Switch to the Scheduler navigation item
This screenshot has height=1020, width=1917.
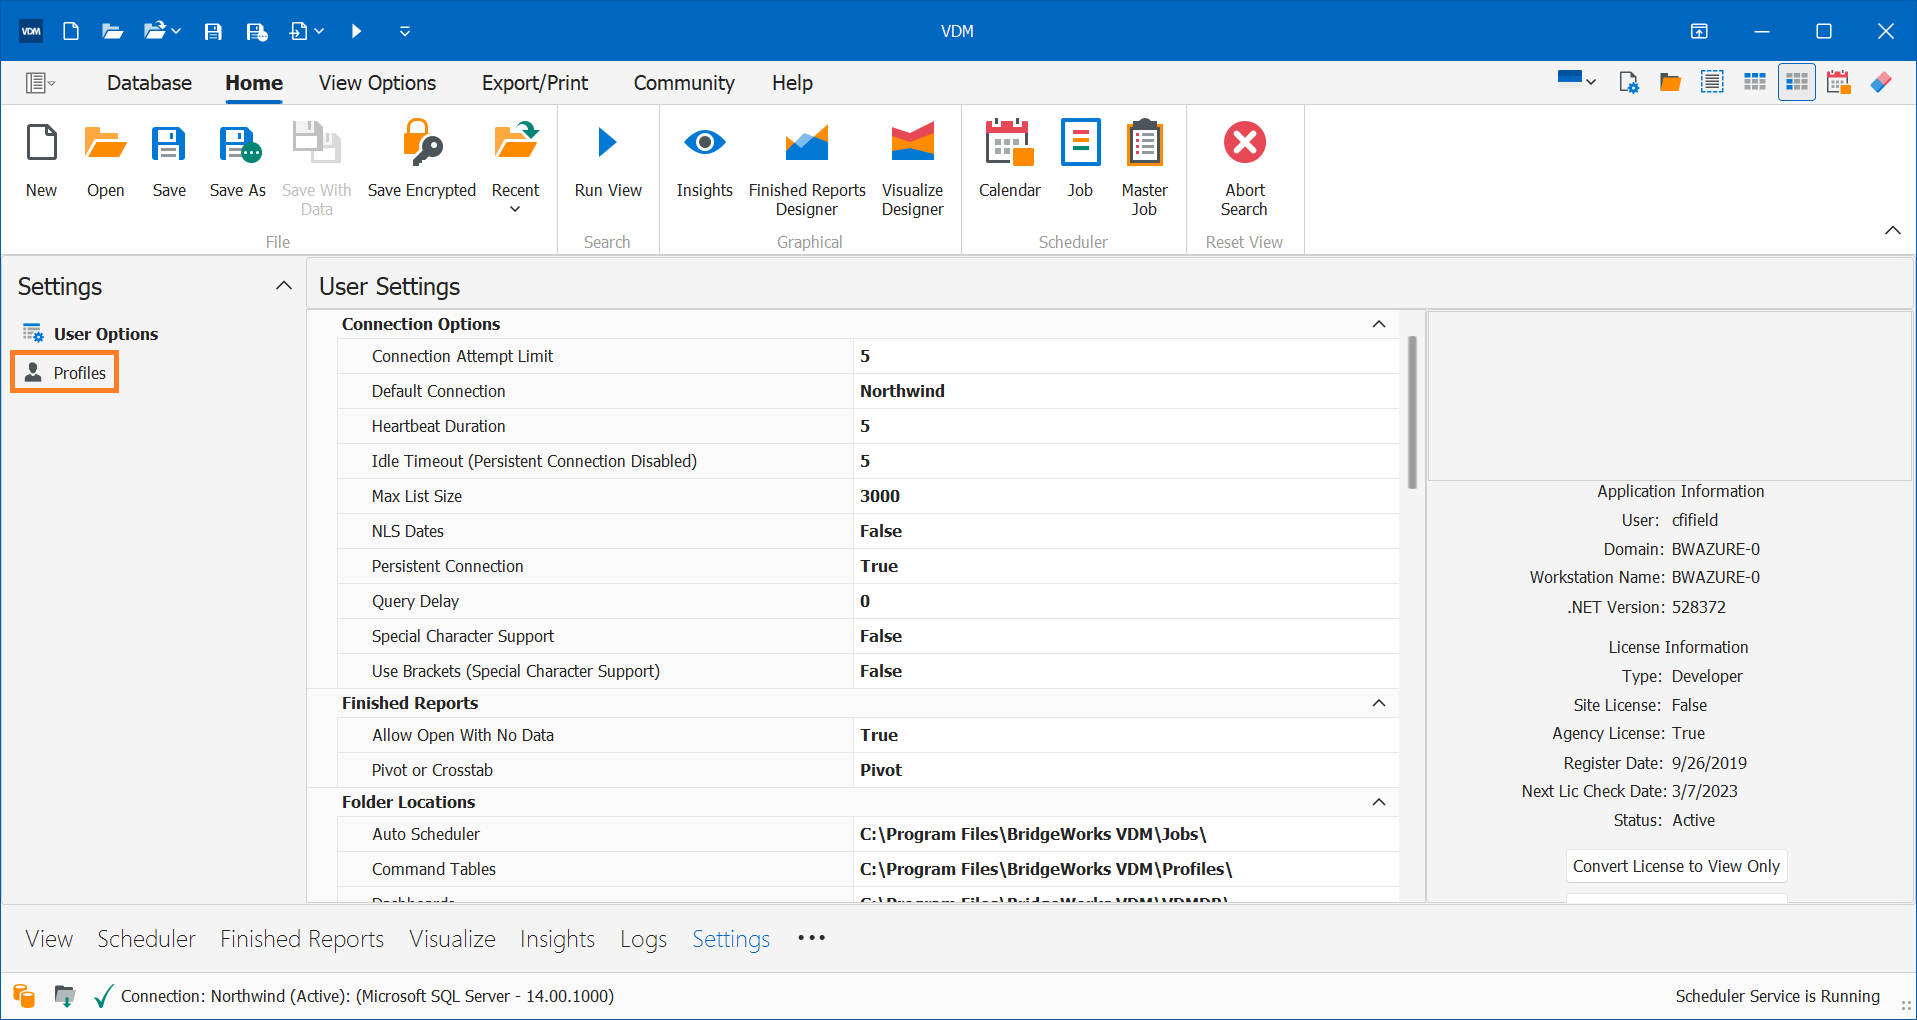click(146, 939)
